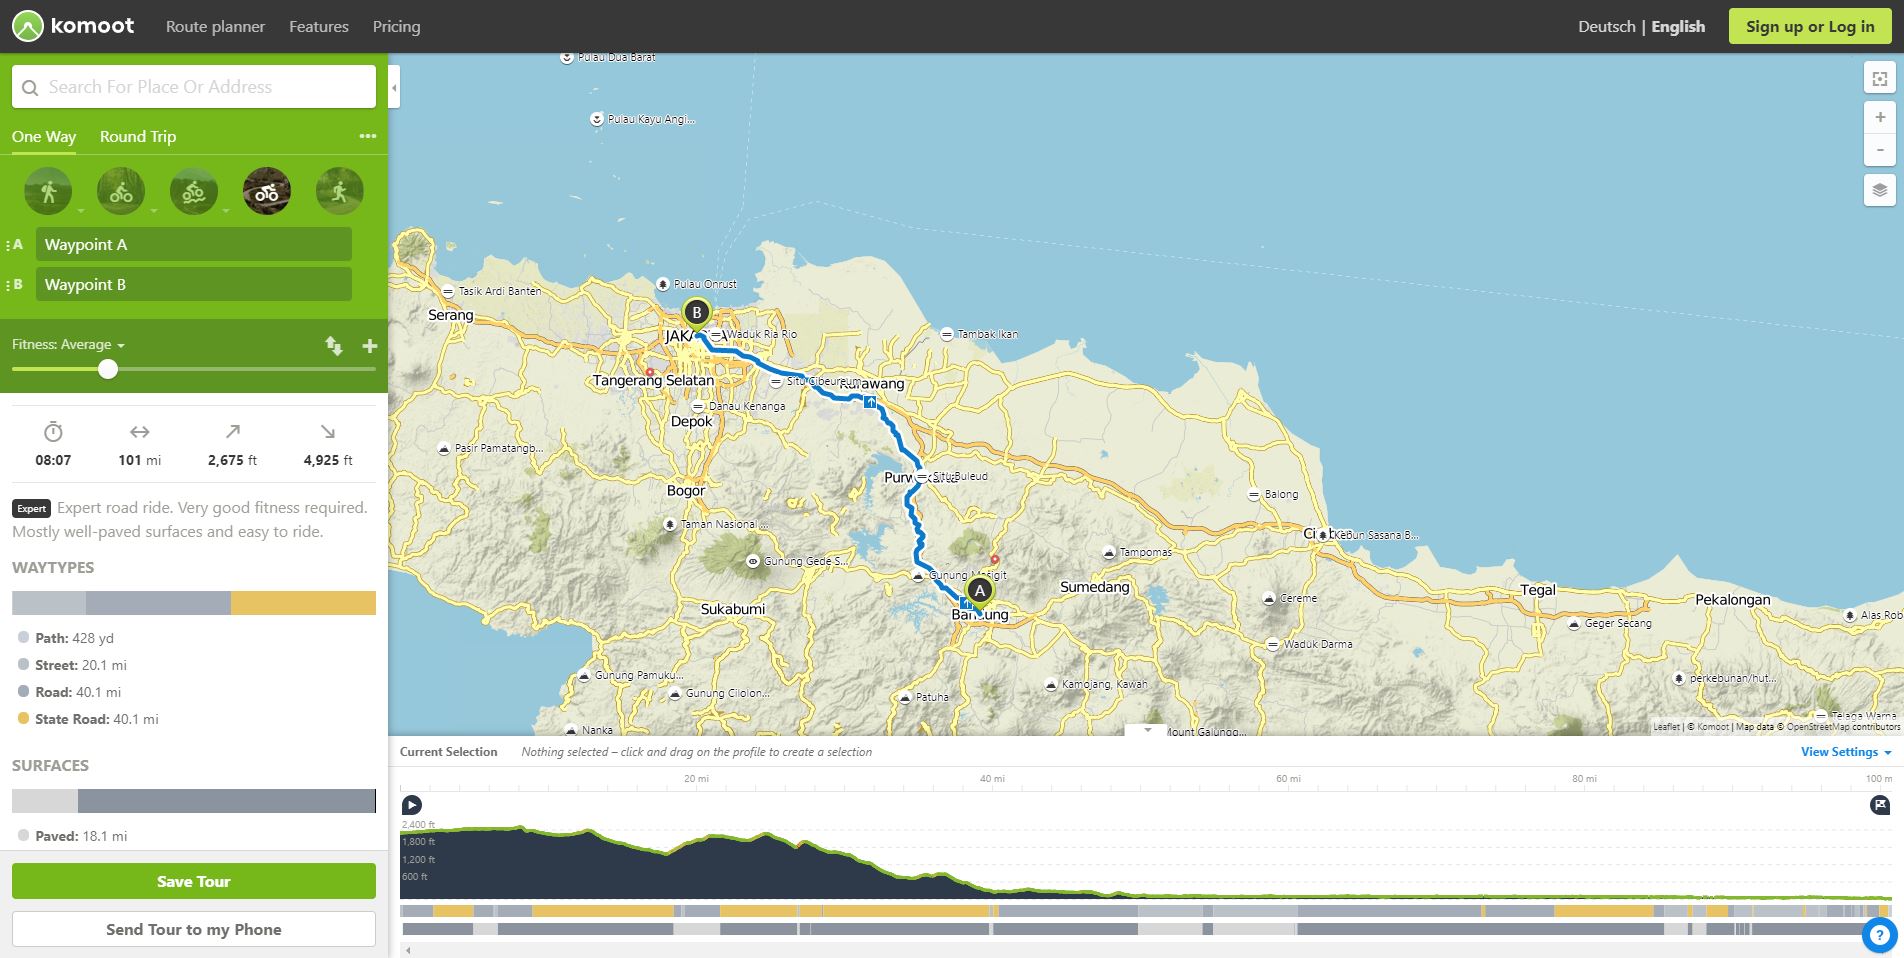
Task: Select the road cycling sport icon
Action: click(267, 190)
